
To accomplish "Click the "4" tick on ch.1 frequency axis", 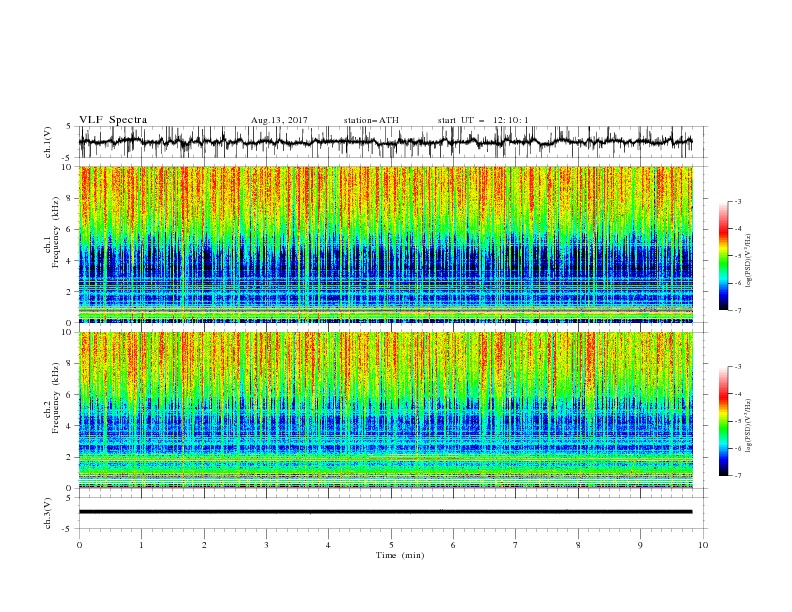I will 70,261.
